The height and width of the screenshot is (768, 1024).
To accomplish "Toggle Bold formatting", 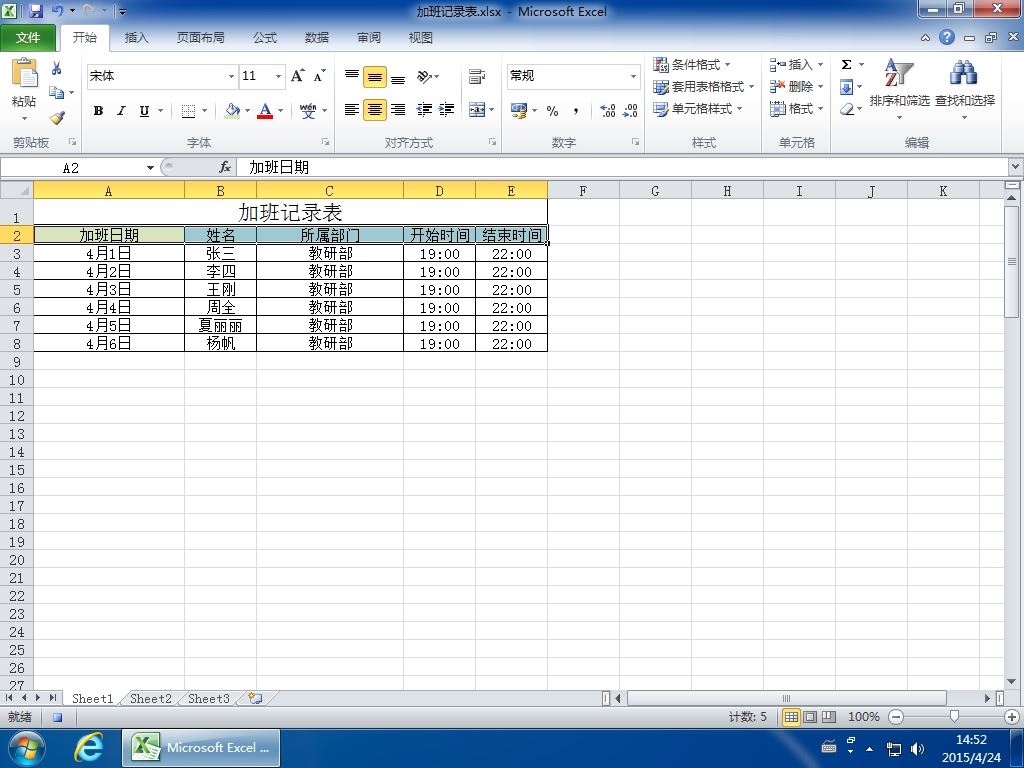I will pyautogui.click(x=98, y=111).
